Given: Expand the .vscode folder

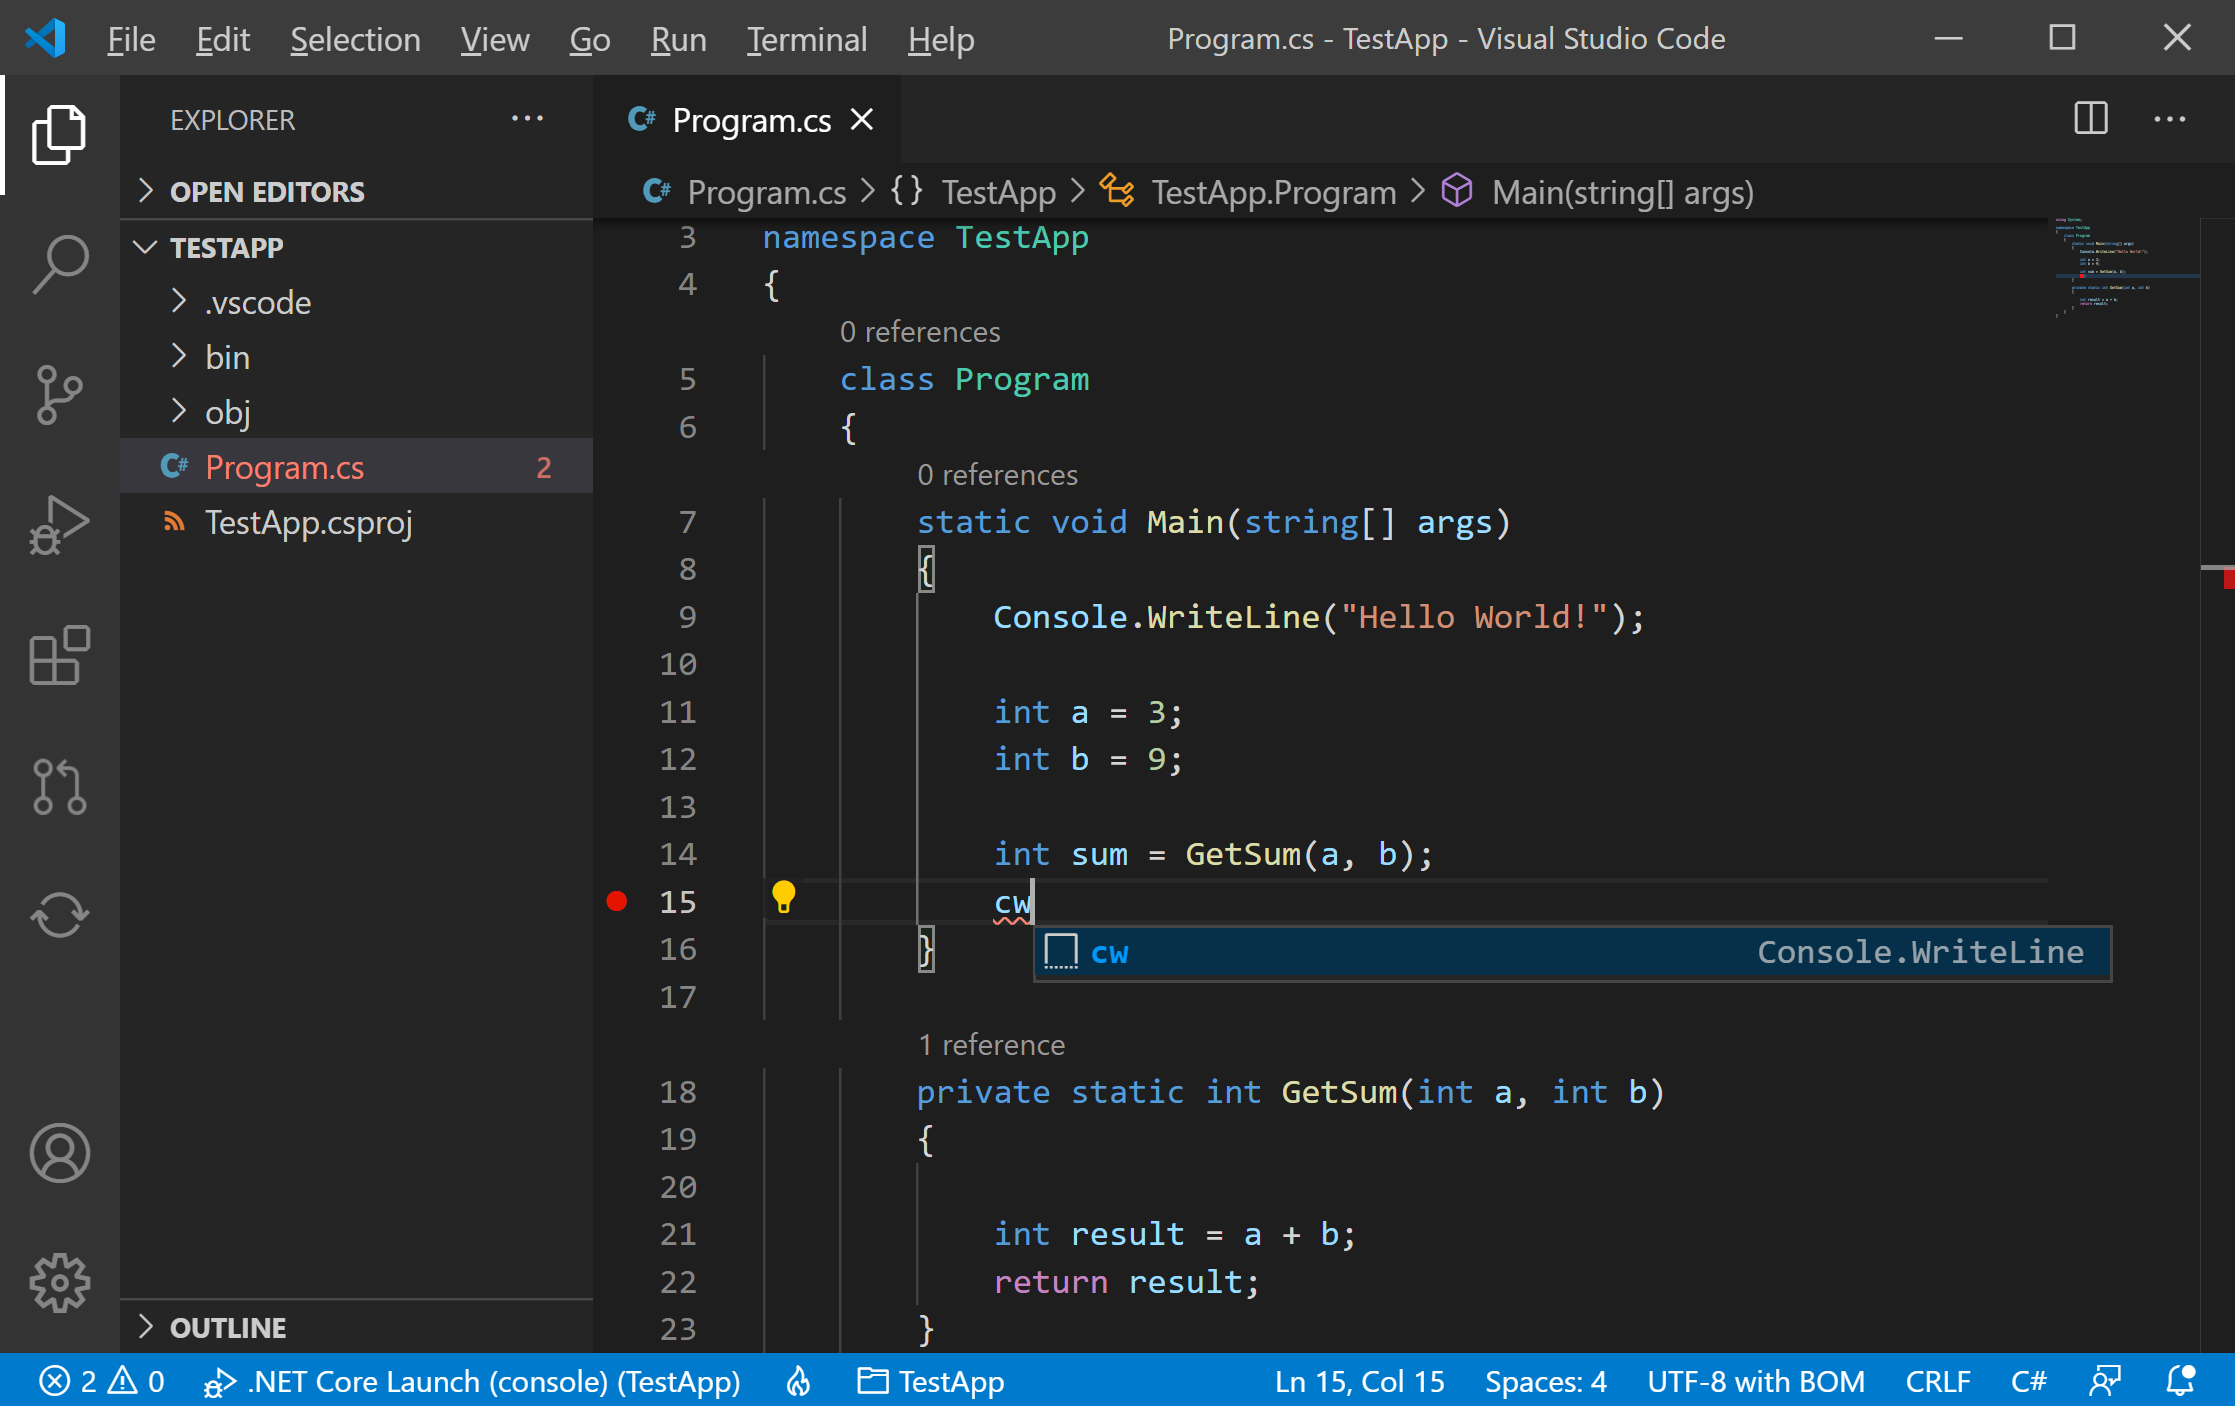Looking at the screenshot, I should (x=257, y=302).
